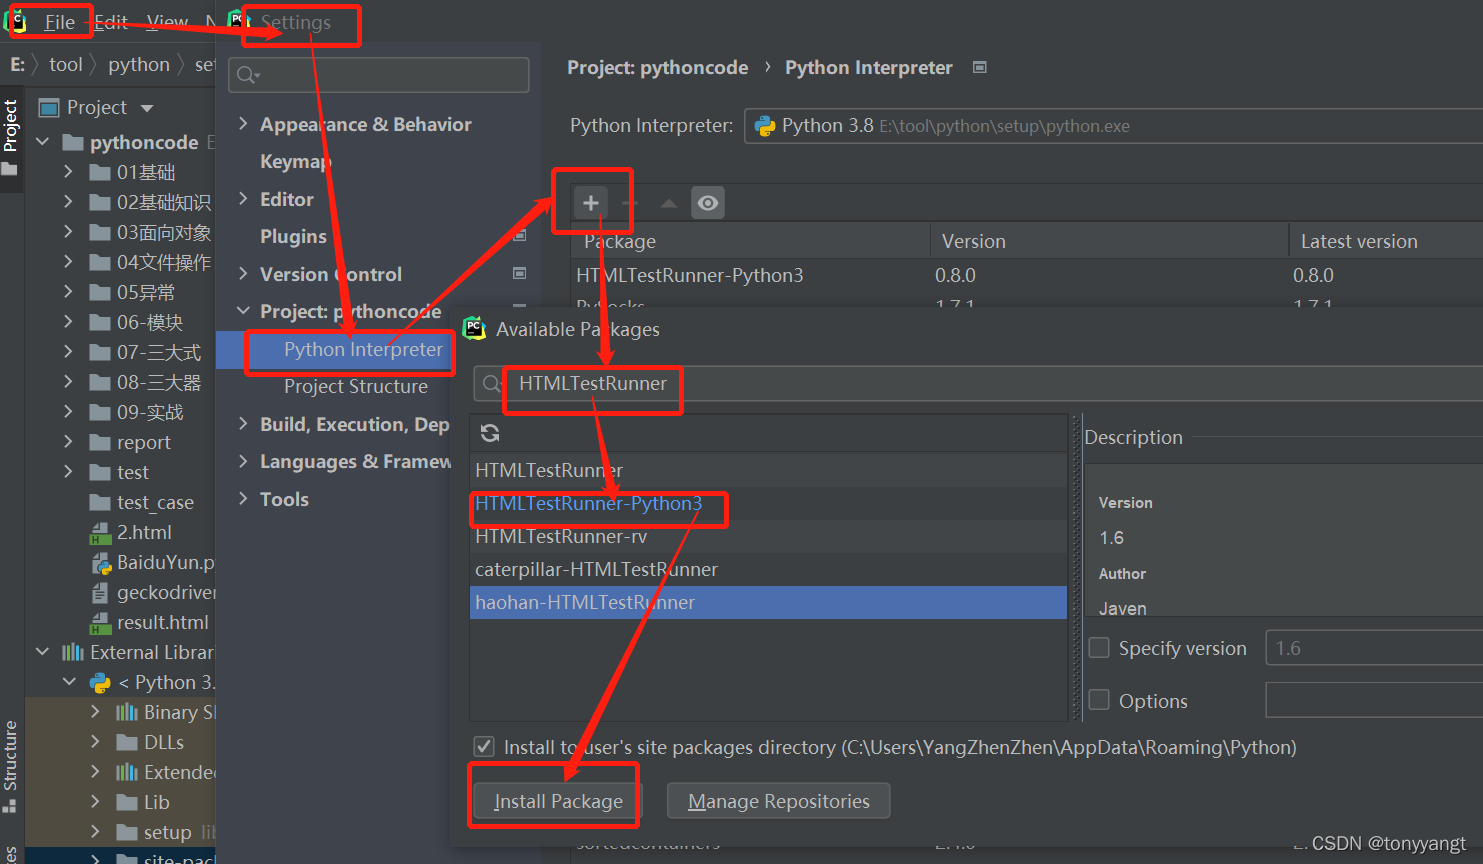Select caterpillar-HTMLTestRunner package row
The height and width of the screenshot is (864, 1483).
point(768,569)
